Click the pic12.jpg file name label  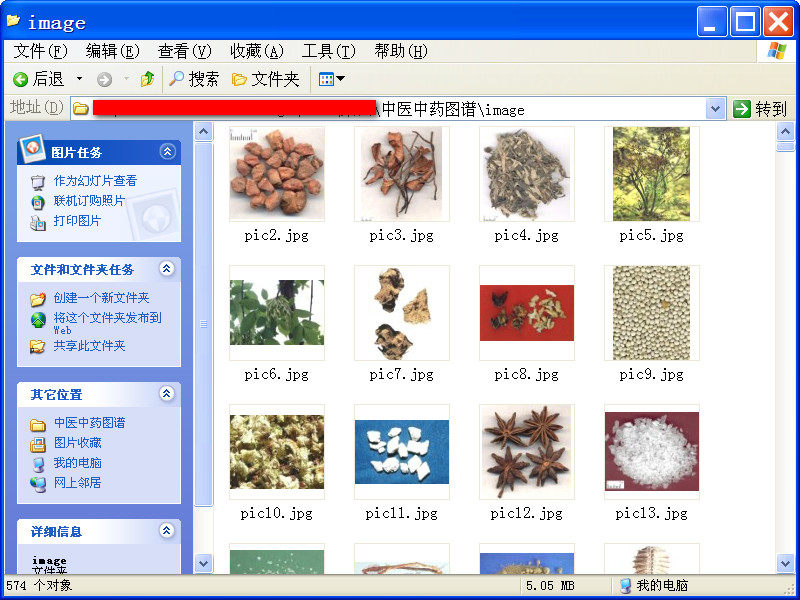[527, 513]
